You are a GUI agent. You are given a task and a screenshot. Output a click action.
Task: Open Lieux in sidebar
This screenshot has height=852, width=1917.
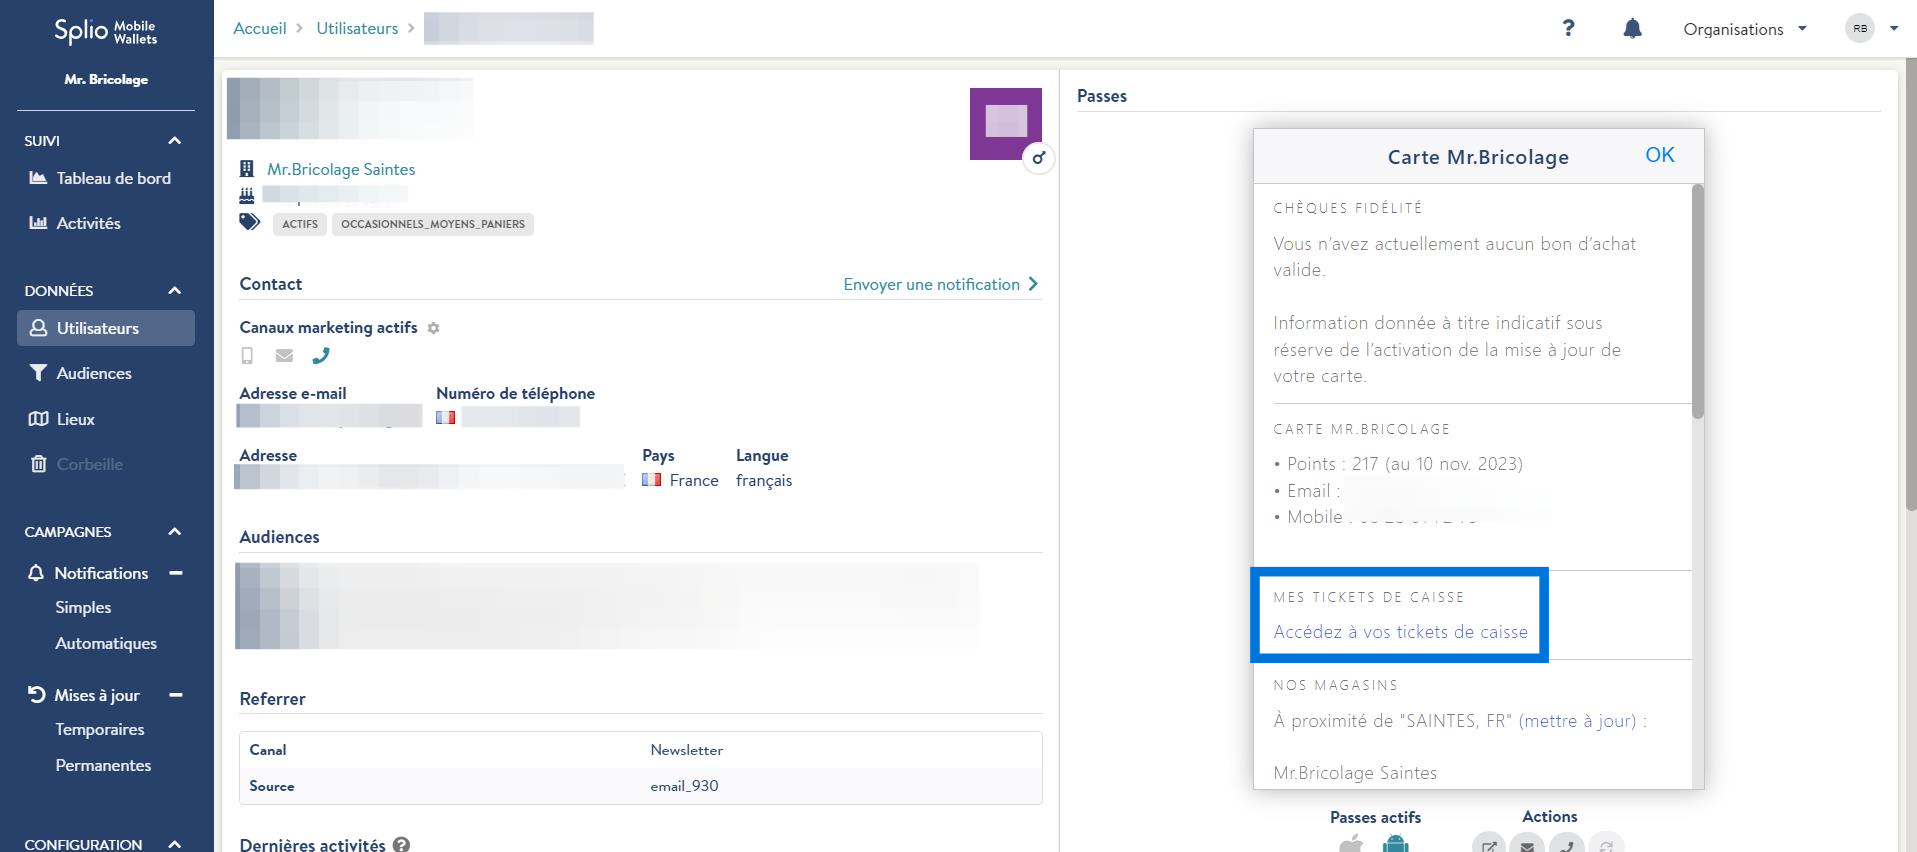[106, 419]
